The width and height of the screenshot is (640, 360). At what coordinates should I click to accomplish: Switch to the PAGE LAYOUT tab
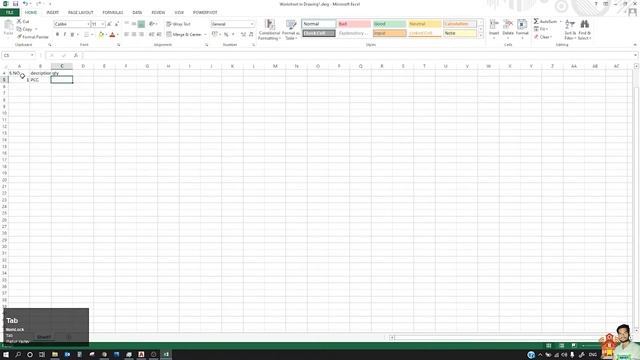(x=81, y=13)
